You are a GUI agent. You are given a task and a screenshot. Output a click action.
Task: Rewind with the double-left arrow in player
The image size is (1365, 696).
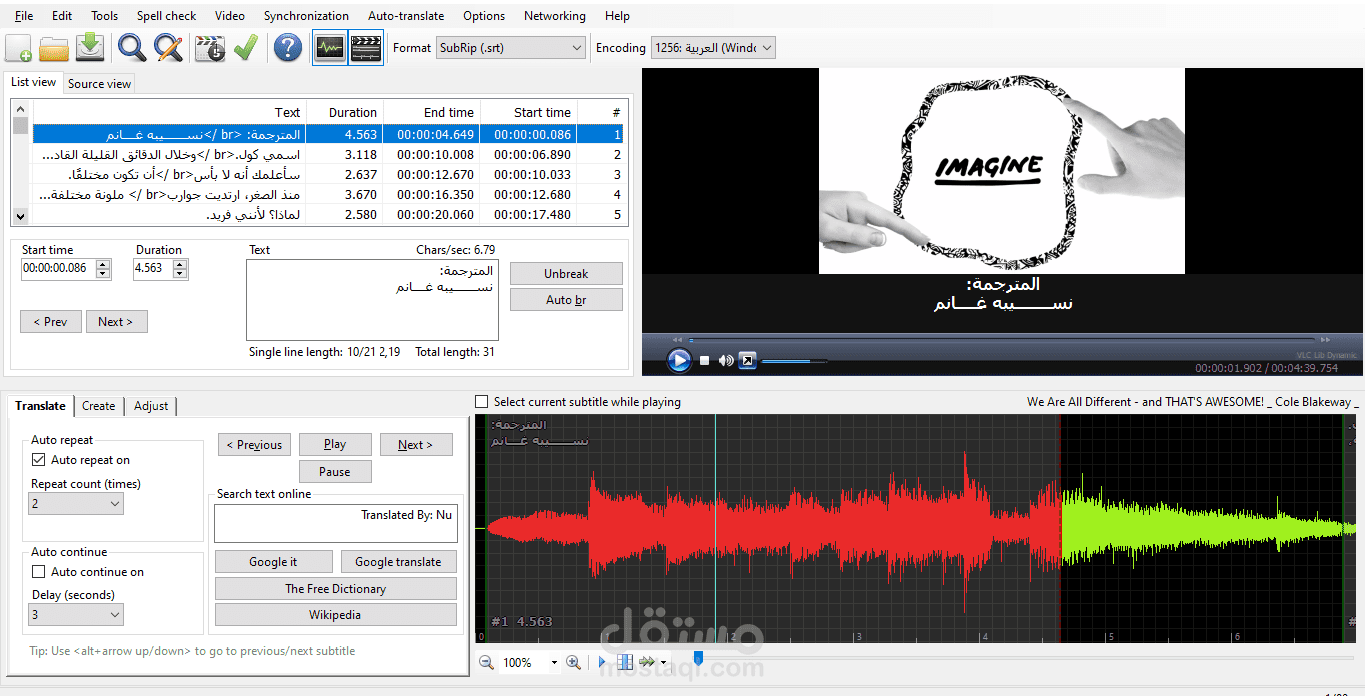pyautogui.click(x=677, y=340)
